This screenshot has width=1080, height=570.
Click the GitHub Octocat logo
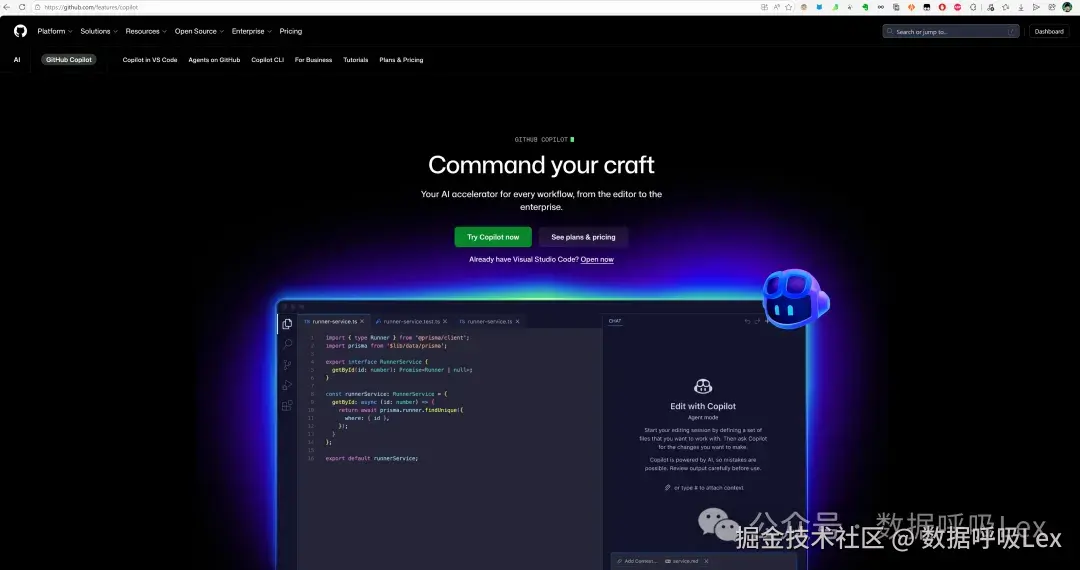click(21, 31)
